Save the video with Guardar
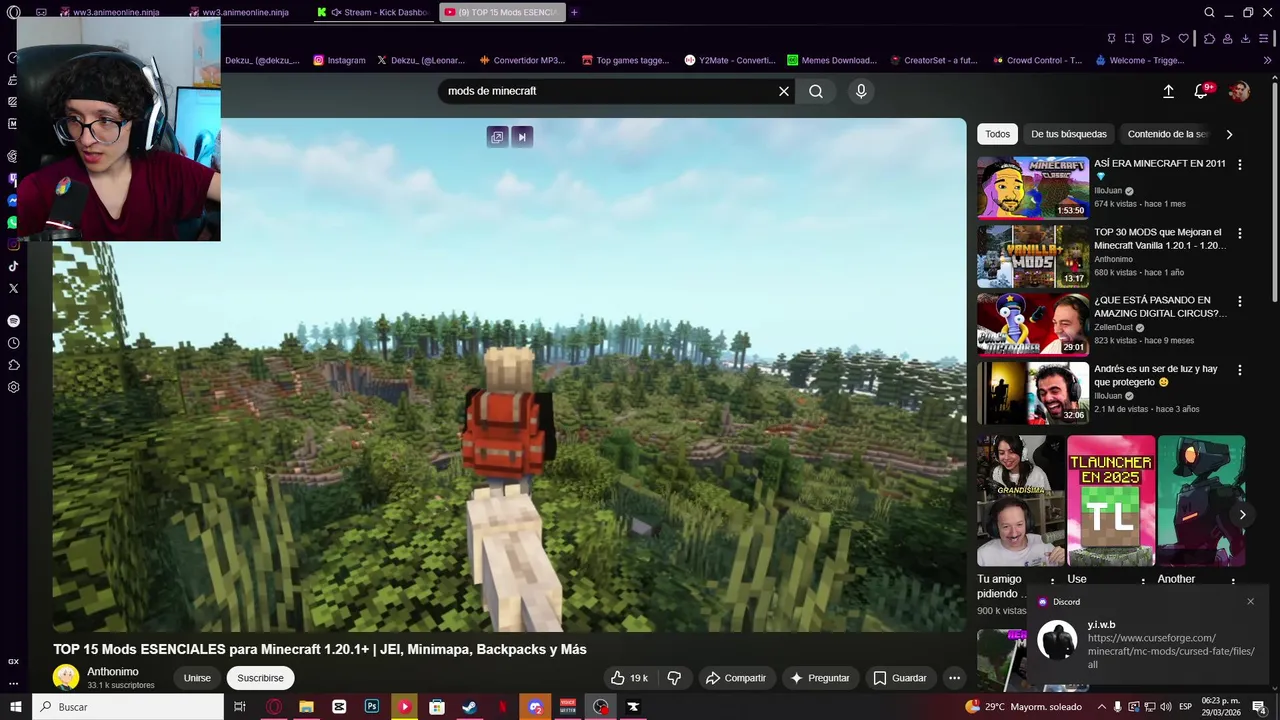The width and height of the screenshot is (1280, 720). pyautogui.click(x=900, y=678)
